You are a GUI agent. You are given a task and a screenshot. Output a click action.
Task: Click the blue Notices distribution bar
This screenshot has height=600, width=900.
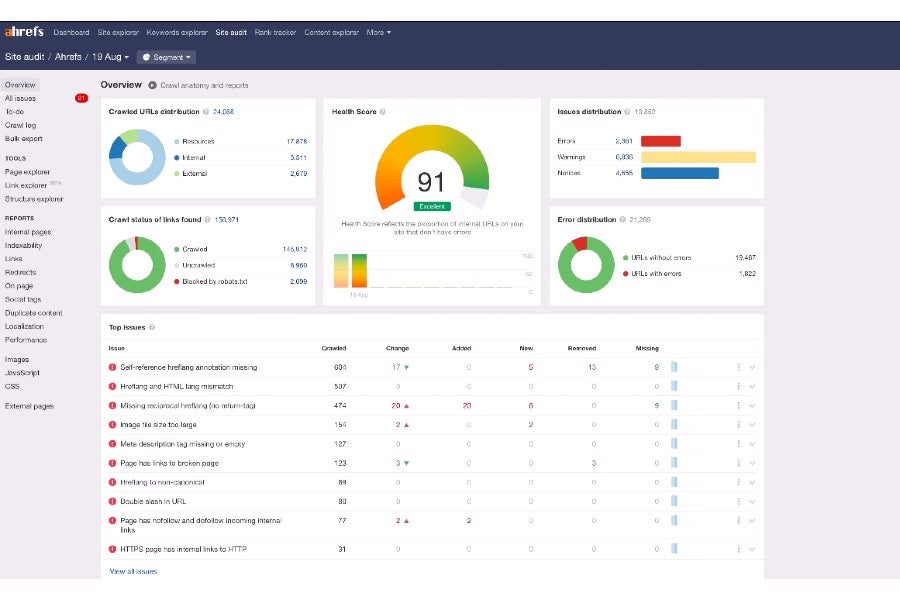680,173
